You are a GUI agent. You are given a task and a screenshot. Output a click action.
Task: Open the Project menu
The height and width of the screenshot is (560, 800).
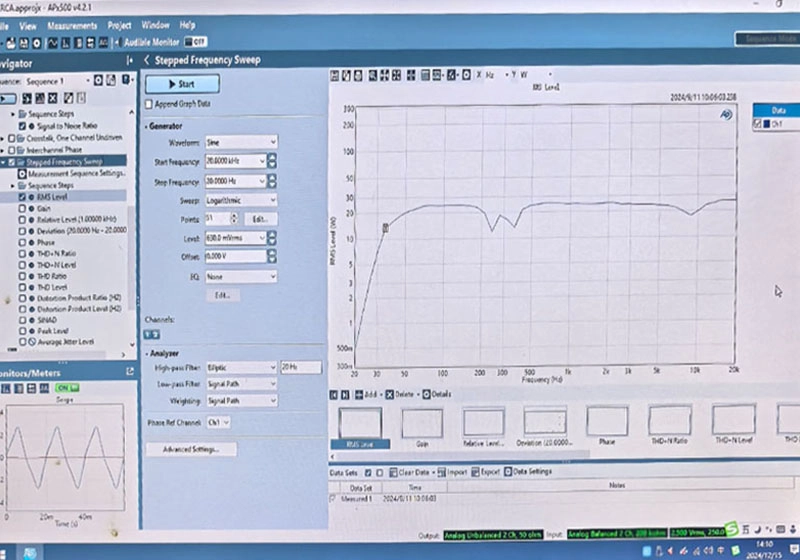(120, 24)
